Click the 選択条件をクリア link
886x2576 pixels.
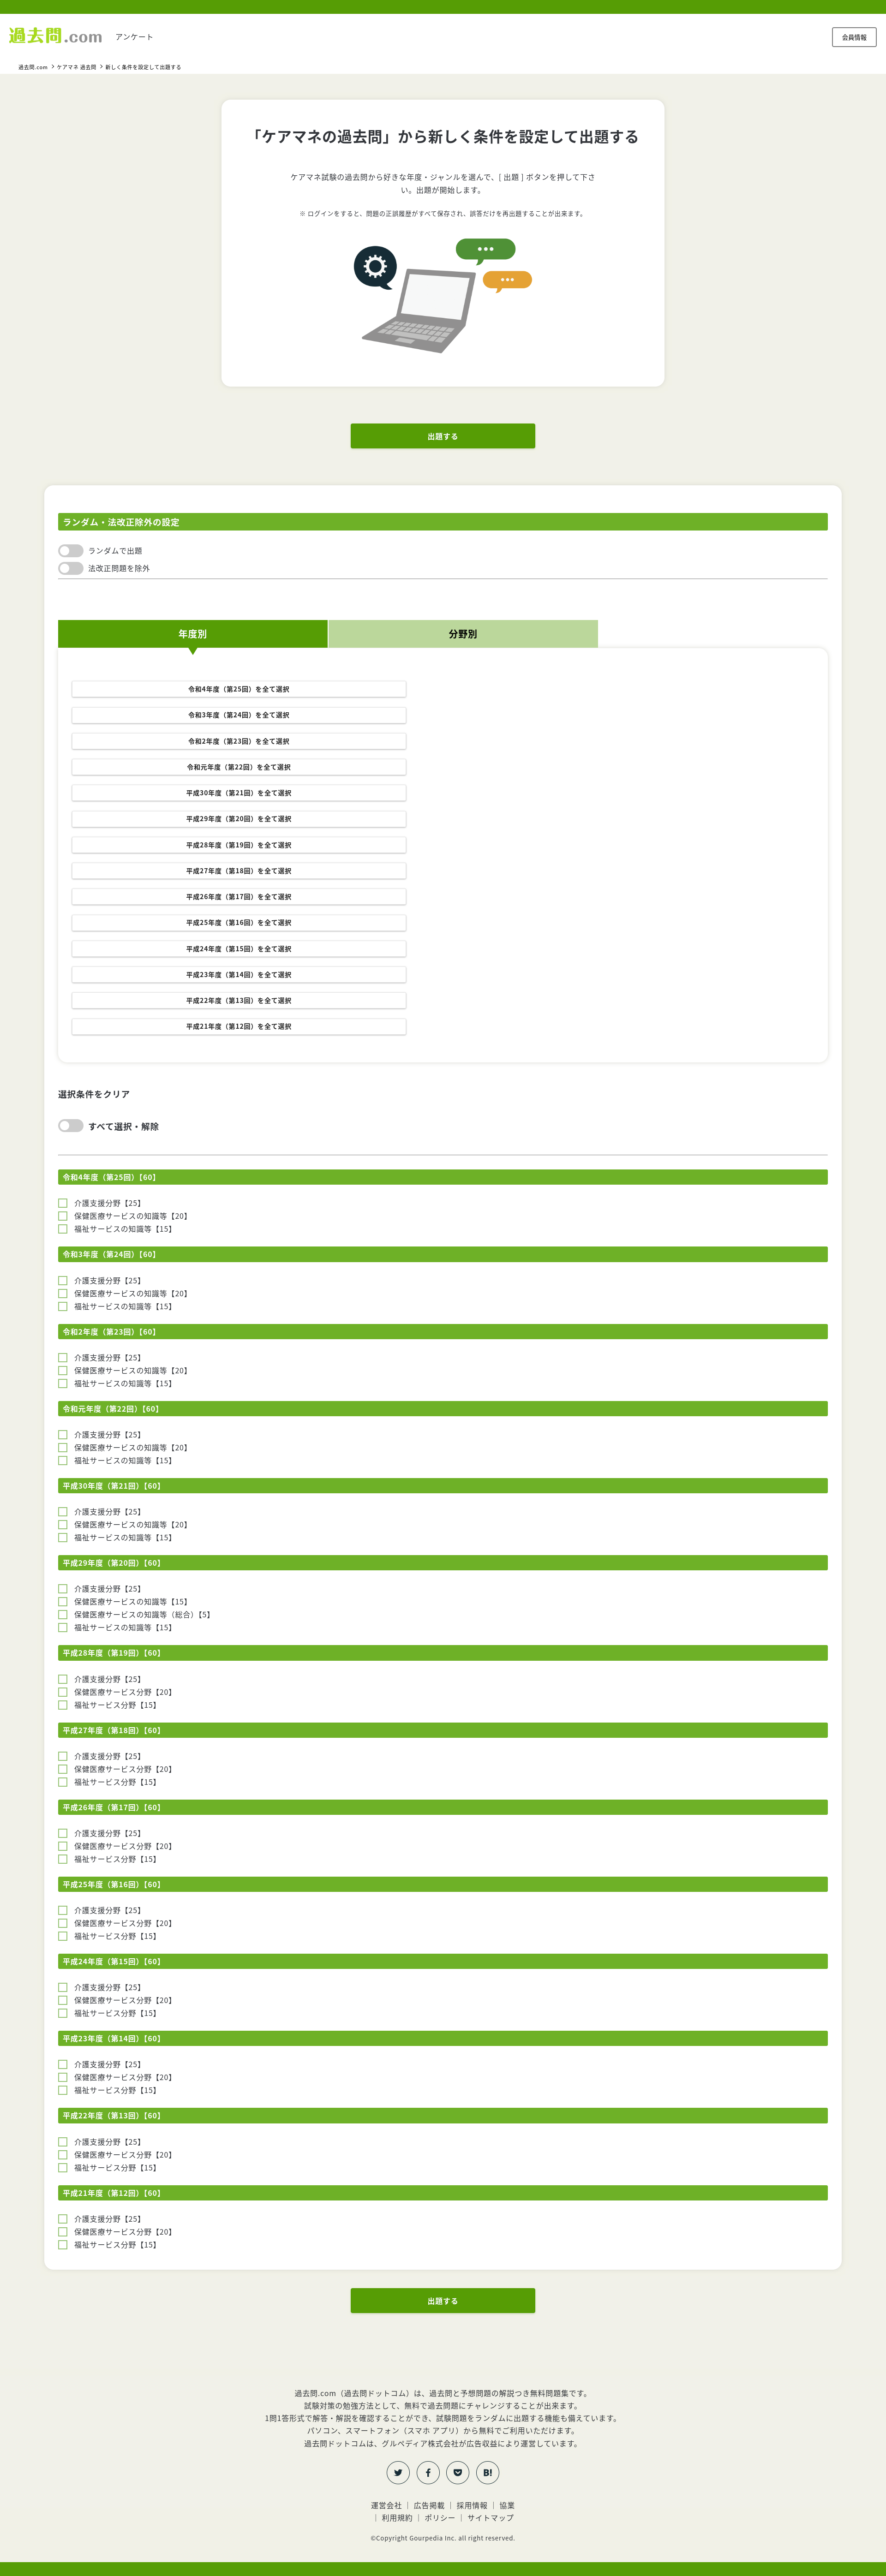pyautogui.click(x=94, y=1094)
